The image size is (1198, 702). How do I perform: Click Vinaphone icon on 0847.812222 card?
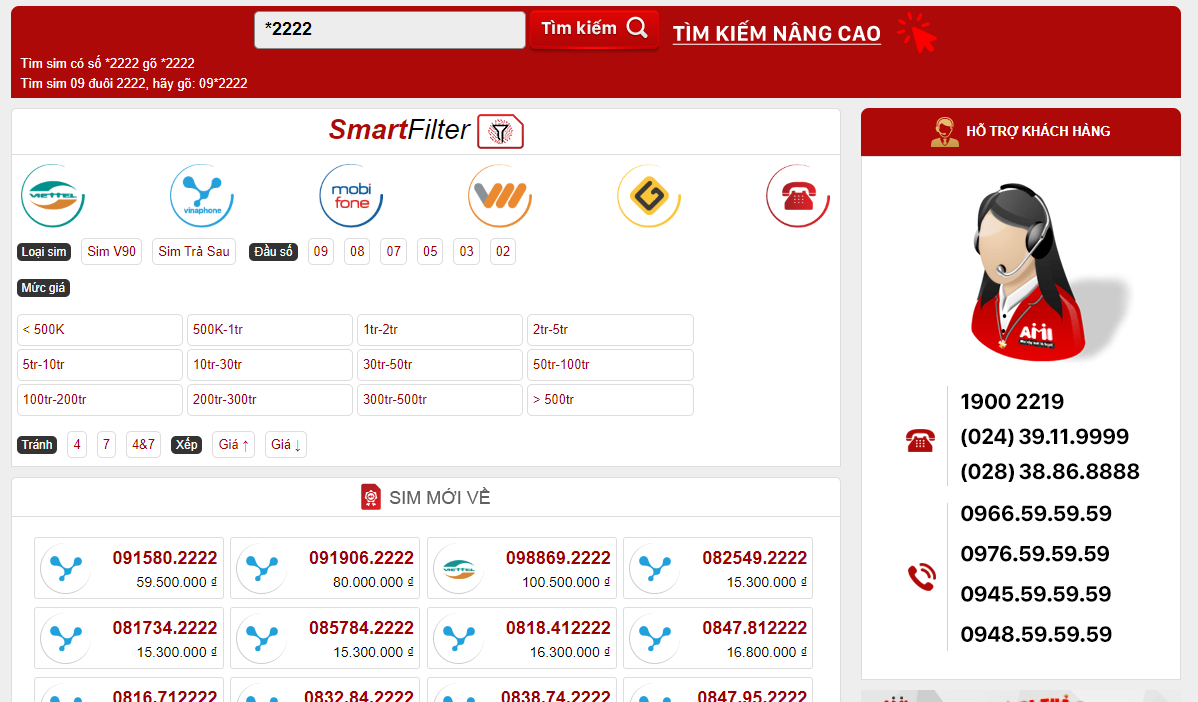click(x=656, y=638)
